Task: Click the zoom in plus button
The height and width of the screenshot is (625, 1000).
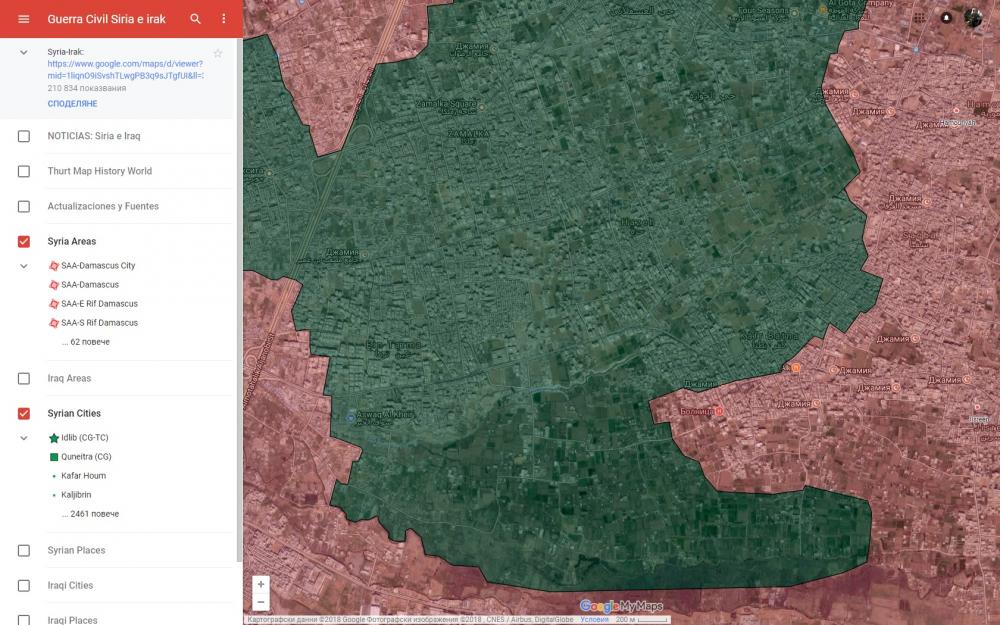Action: tap(261, 584)
